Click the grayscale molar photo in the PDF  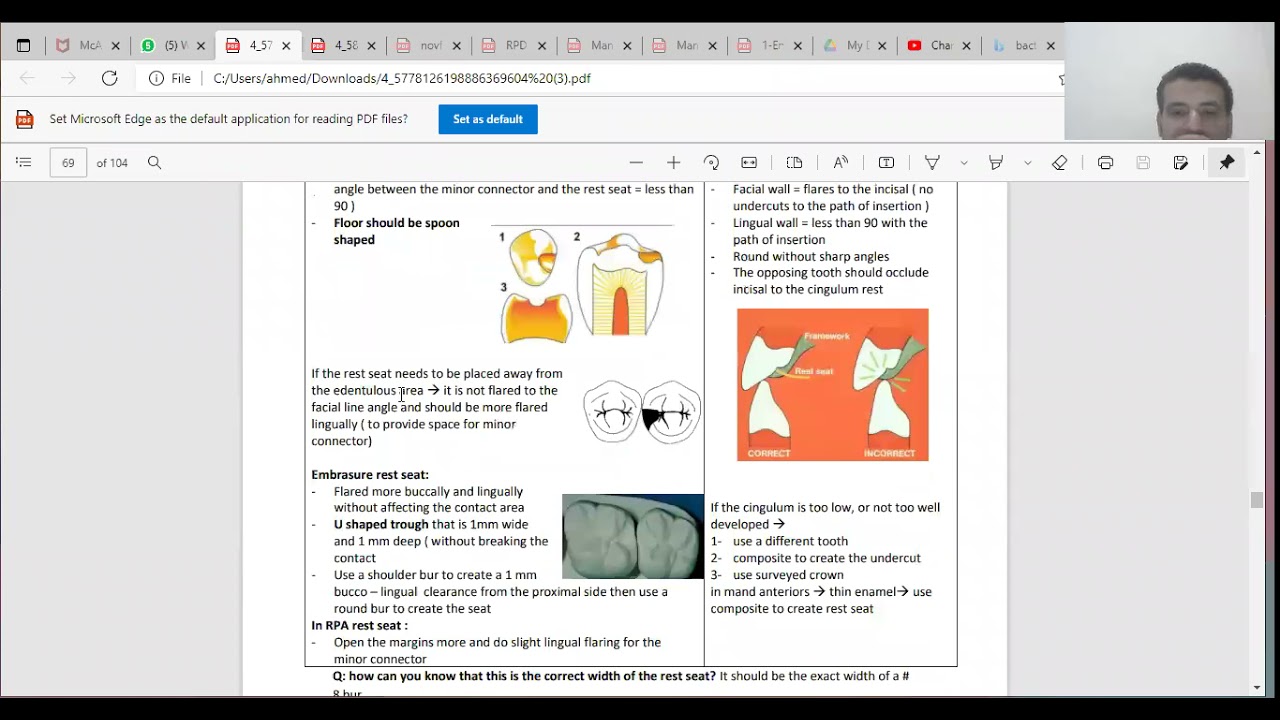pos(633,536)
